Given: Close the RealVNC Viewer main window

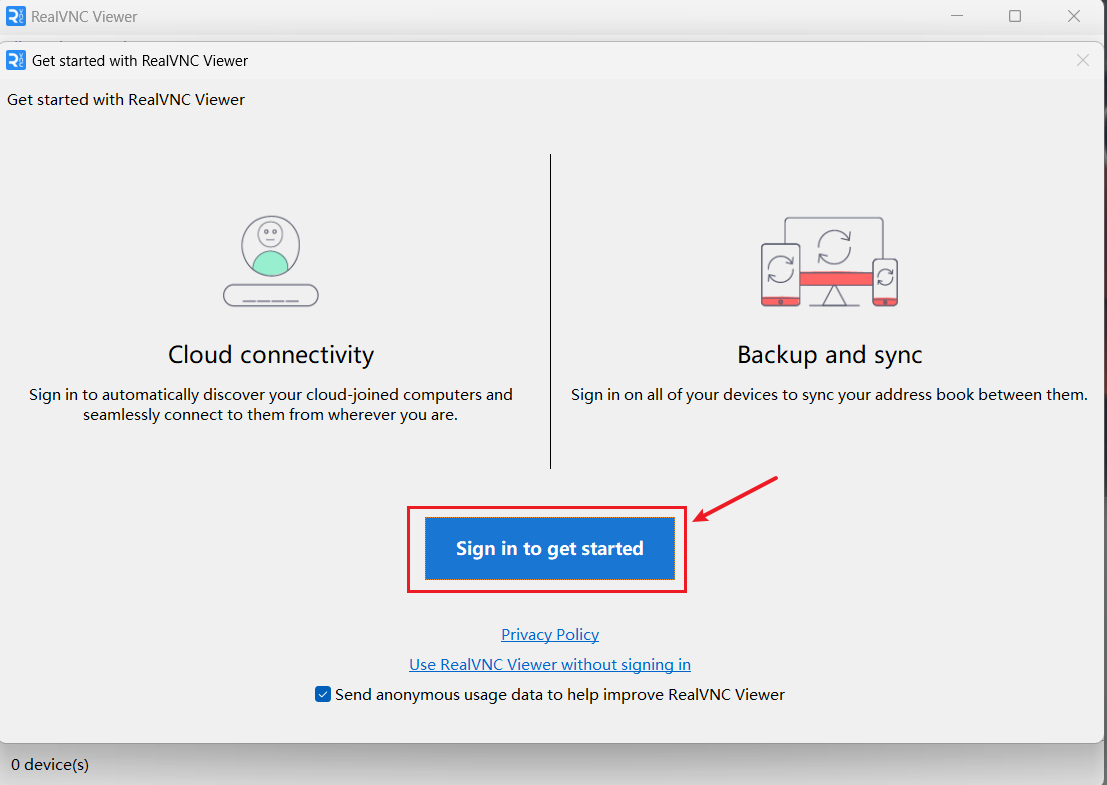Looking at the screenshot, I should tap(1074, 16).
